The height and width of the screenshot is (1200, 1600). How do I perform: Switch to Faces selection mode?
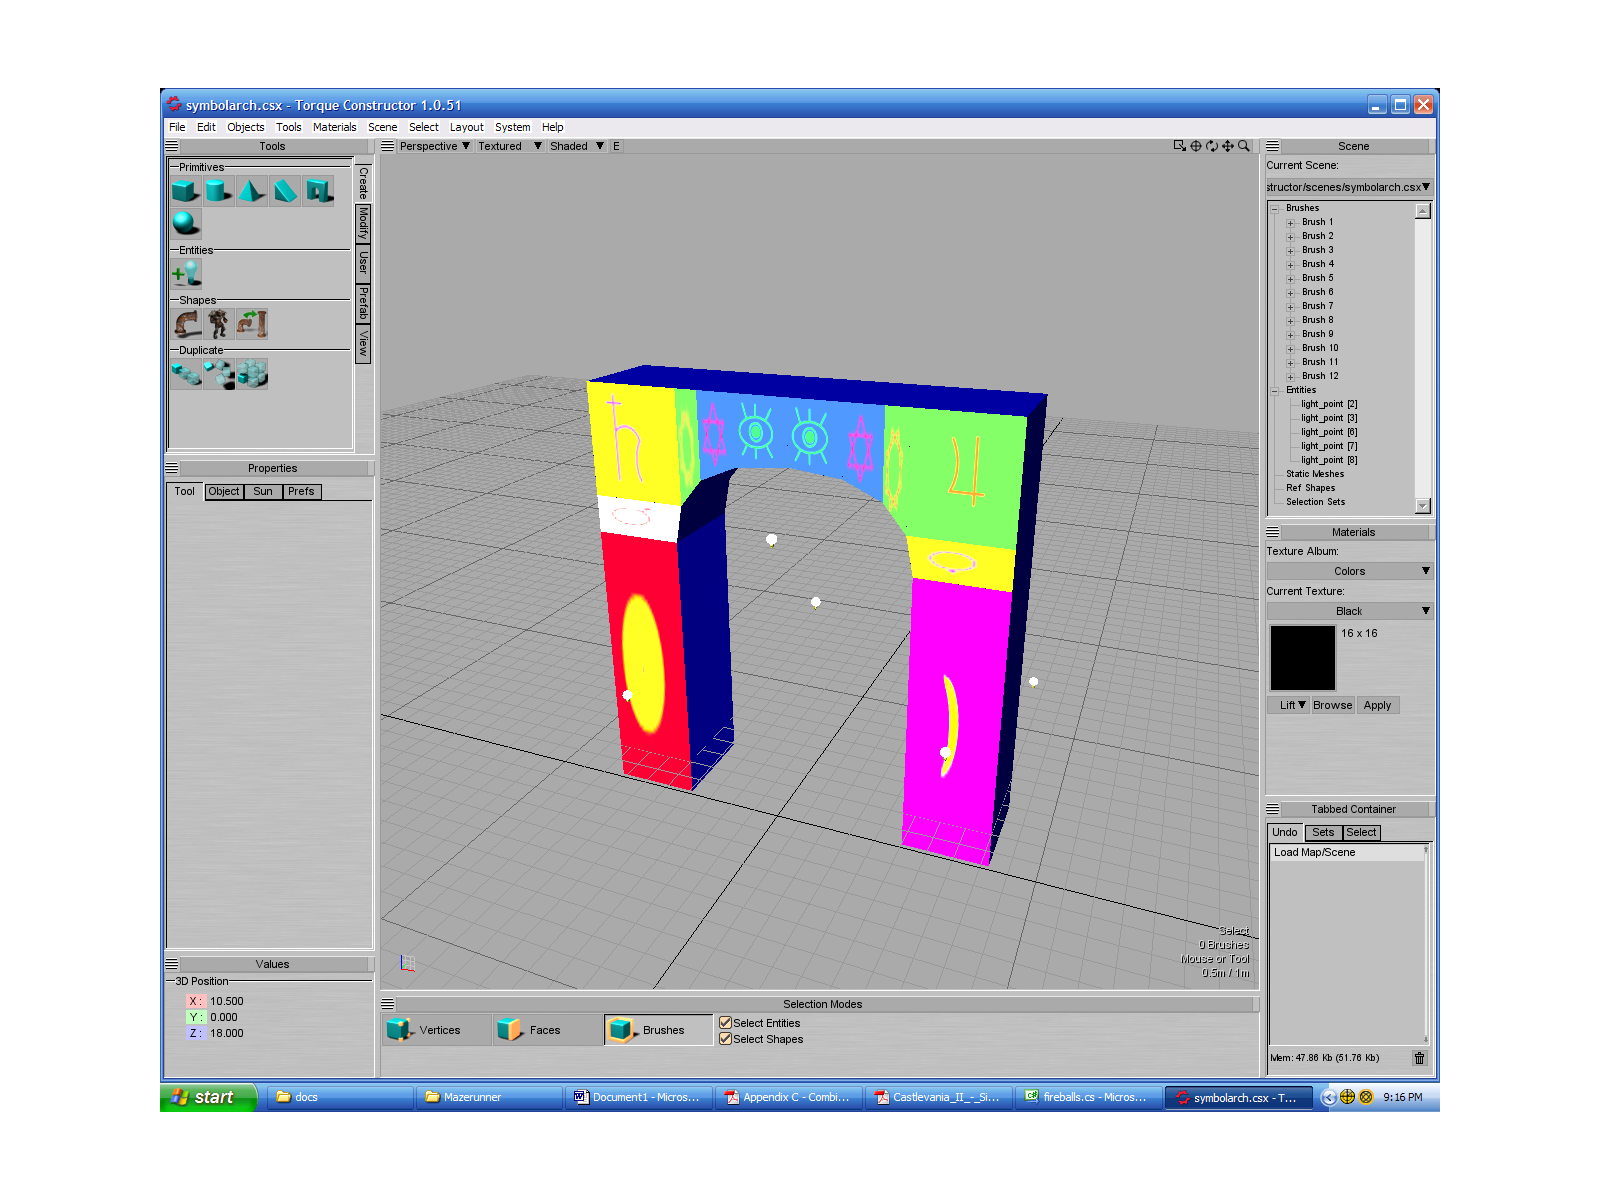(x=547, y=1030)
